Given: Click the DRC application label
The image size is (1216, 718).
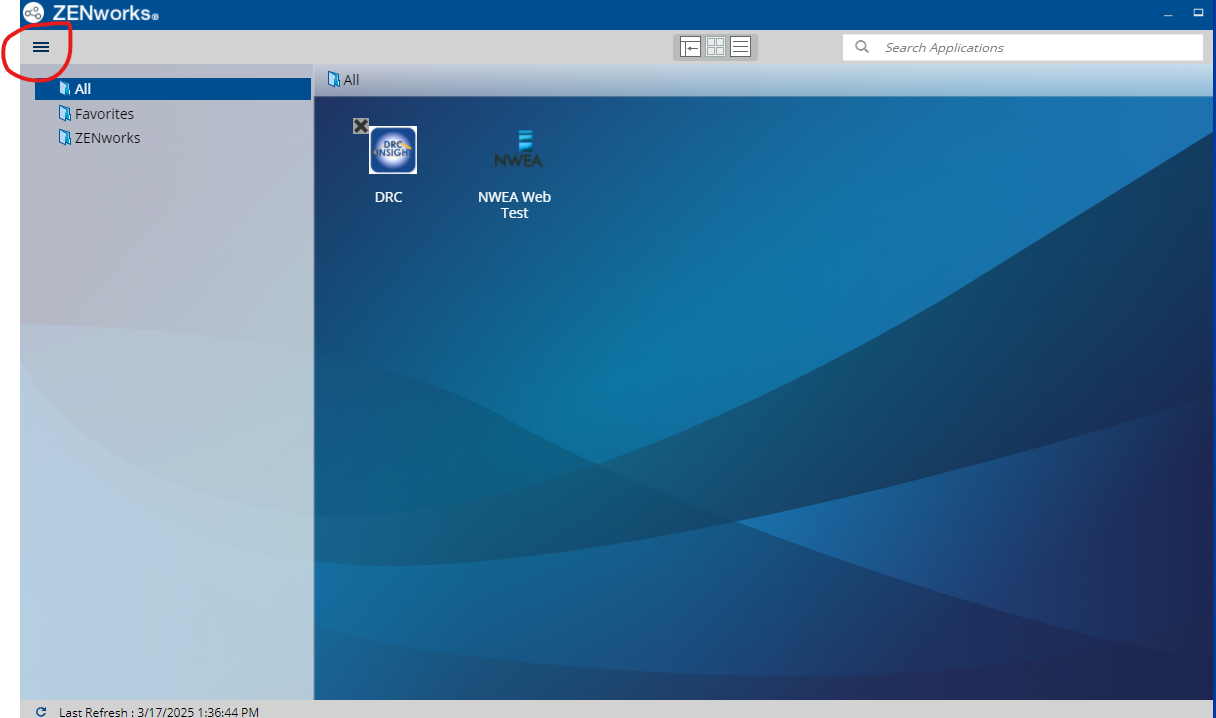Looking at the screenshot, I should 388,197.
